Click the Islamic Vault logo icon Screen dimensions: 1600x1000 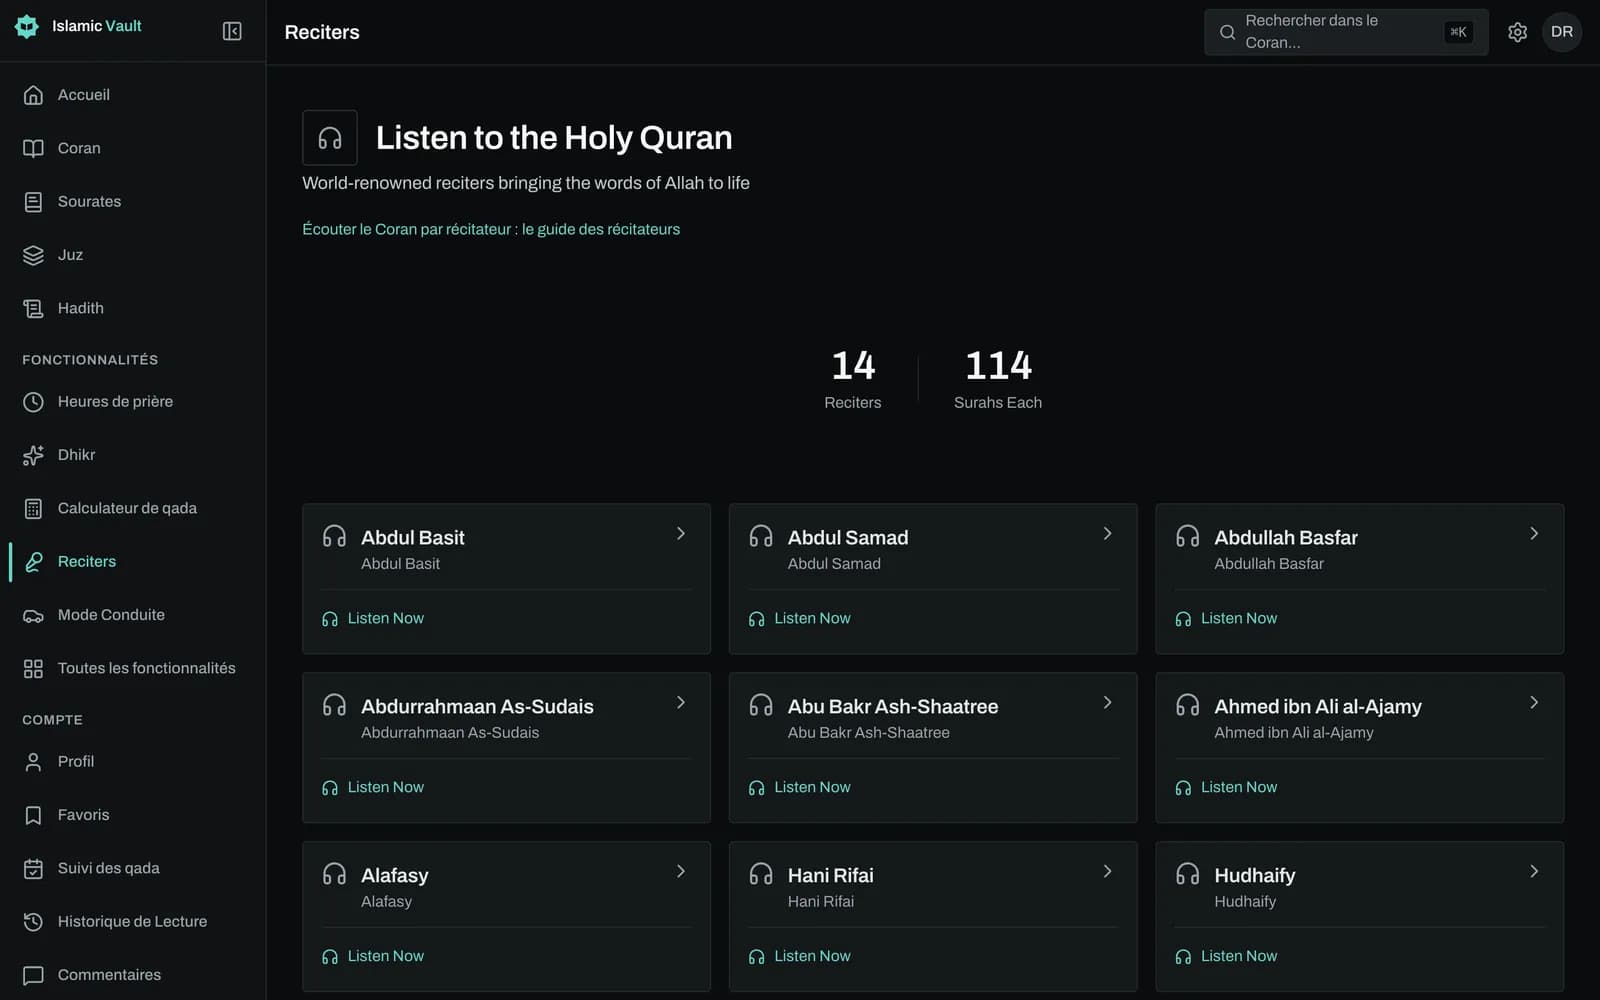tap(27, 27)
